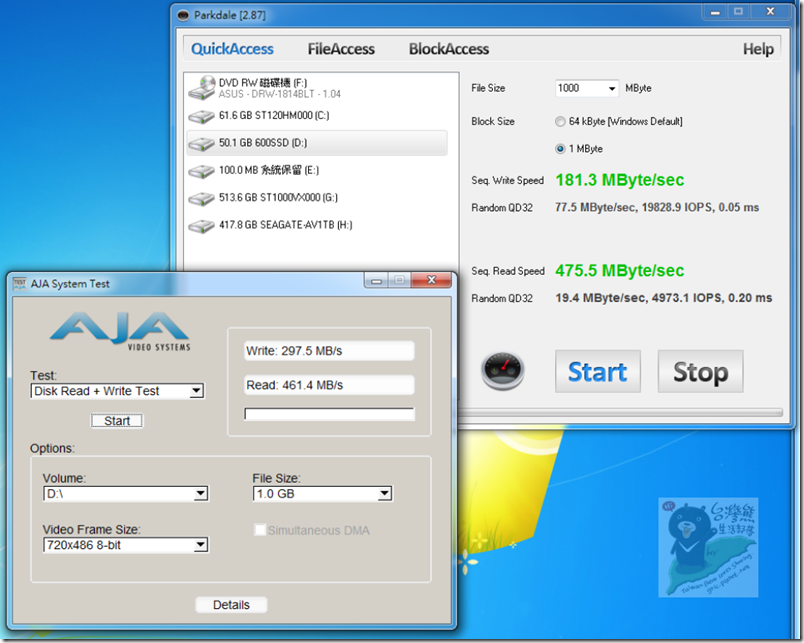Screen dimensions: 804x643
Task: Select the 50.1 GB 600SSD (D:) drive
Action: point(317,143)
